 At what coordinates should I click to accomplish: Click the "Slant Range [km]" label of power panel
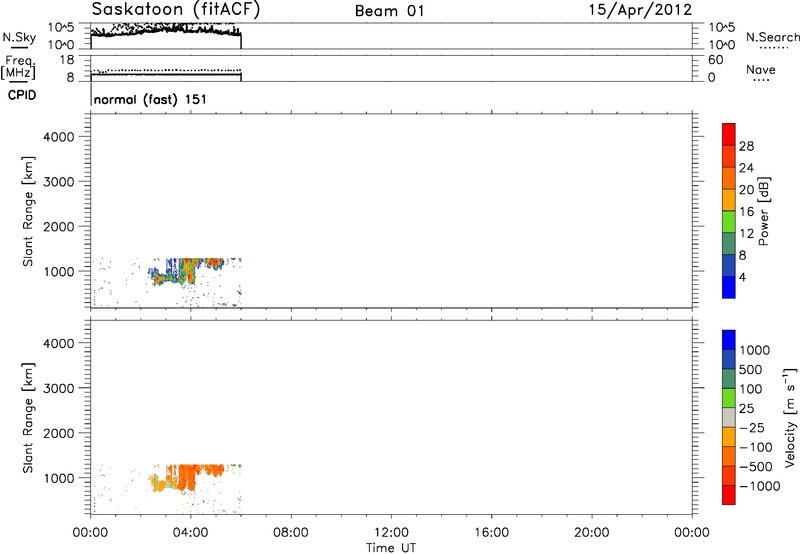point(28,211)
